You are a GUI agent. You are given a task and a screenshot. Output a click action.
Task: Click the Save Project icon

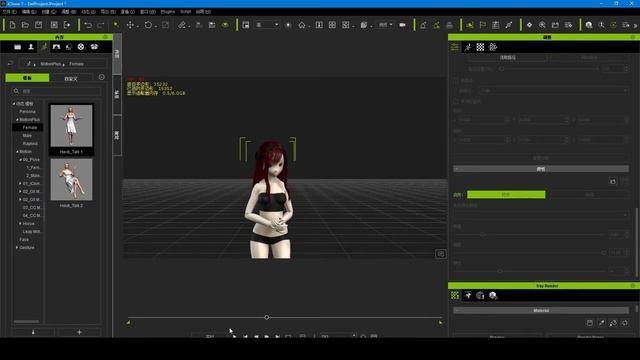(x=38, y=25)
